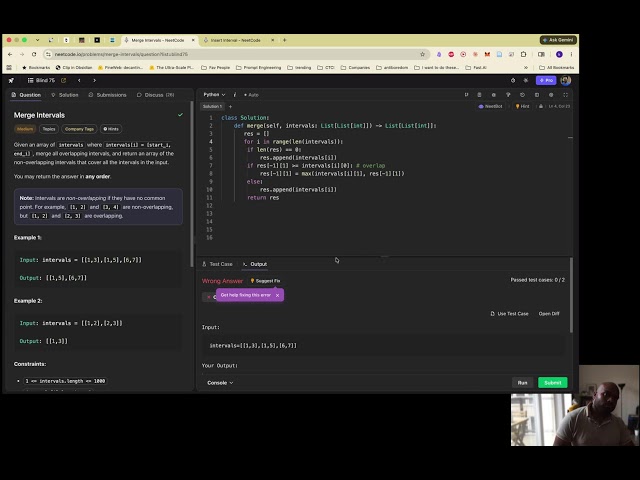Image resolution: width=640 pixels, height=480 pixels.
Task: Show the Company Tags
Action: tap(79, 129)
